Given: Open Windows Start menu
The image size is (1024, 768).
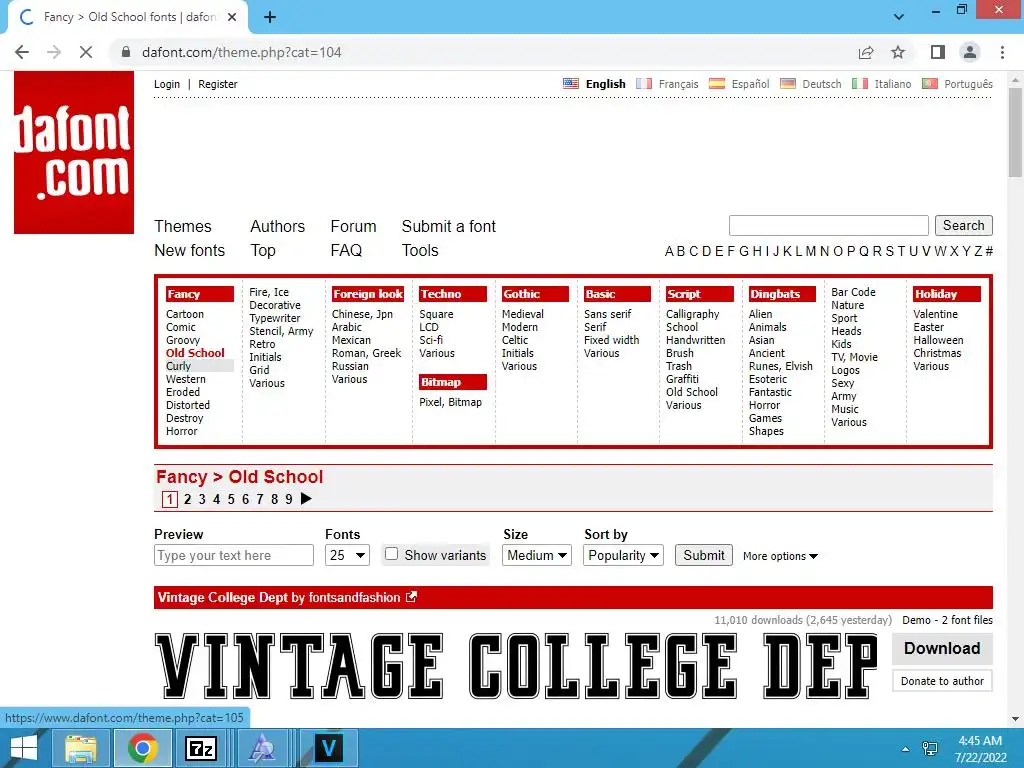Looking at the screenshot, I should tap(23, 748).
